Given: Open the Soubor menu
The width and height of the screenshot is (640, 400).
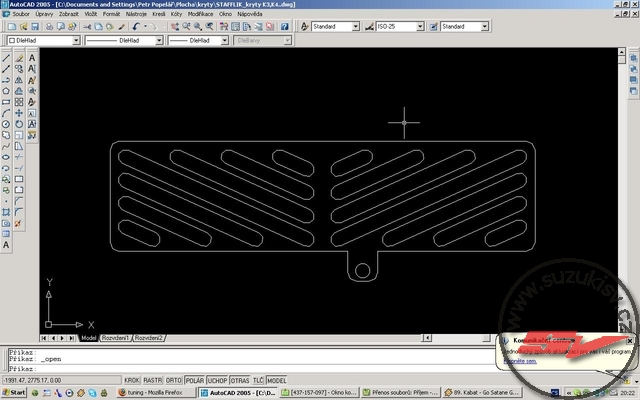Looking at the screenshot, I should (x=21, y=14).
